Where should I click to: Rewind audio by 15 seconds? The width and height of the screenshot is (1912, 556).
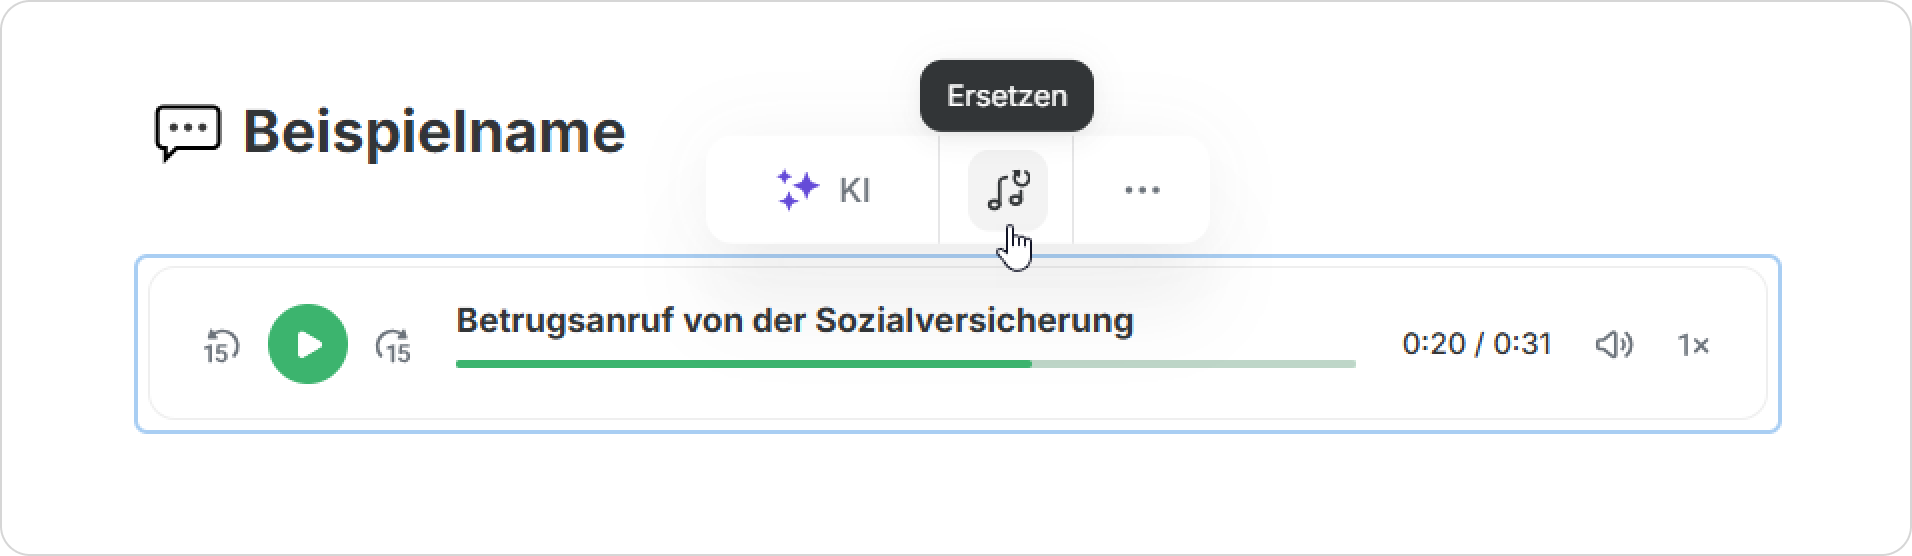(221, 345)
